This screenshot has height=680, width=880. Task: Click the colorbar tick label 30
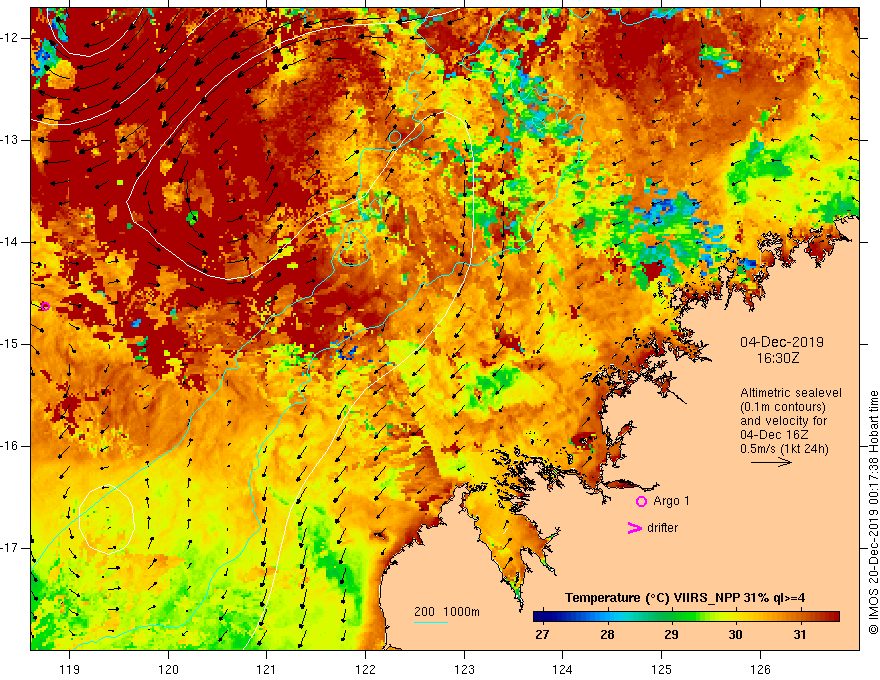735,635
